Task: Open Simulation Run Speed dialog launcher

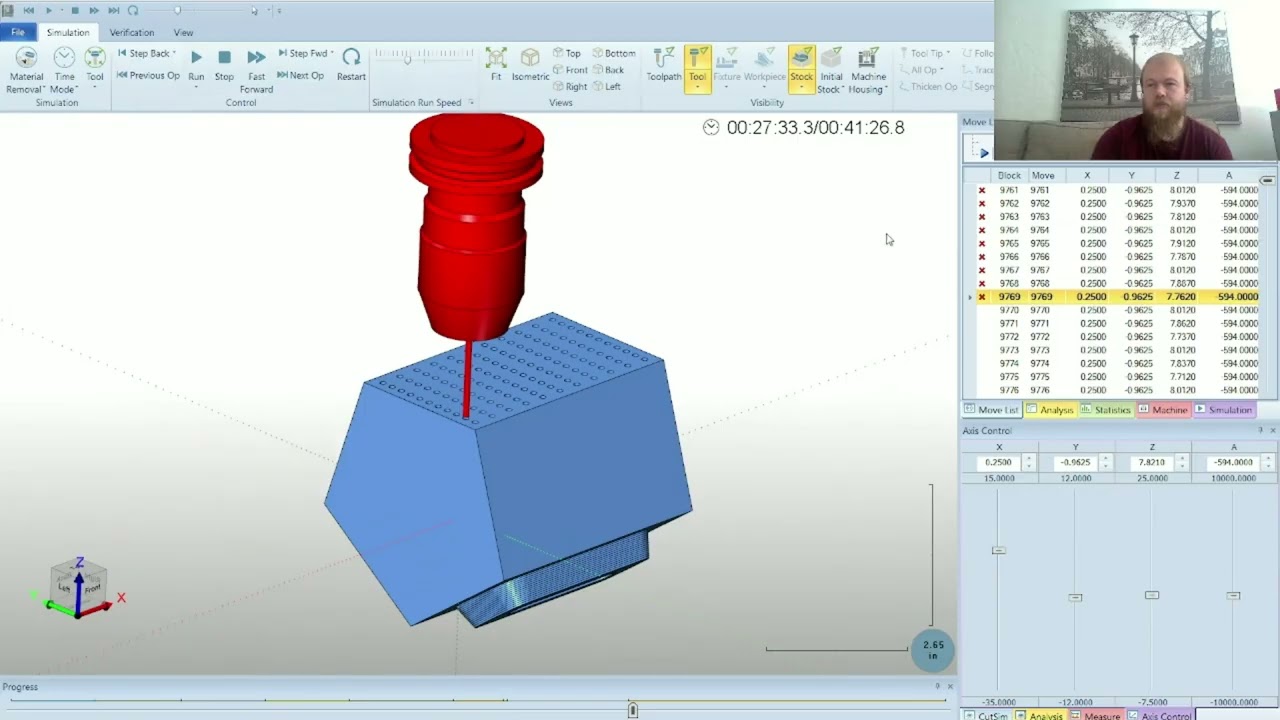Action: 471,103
